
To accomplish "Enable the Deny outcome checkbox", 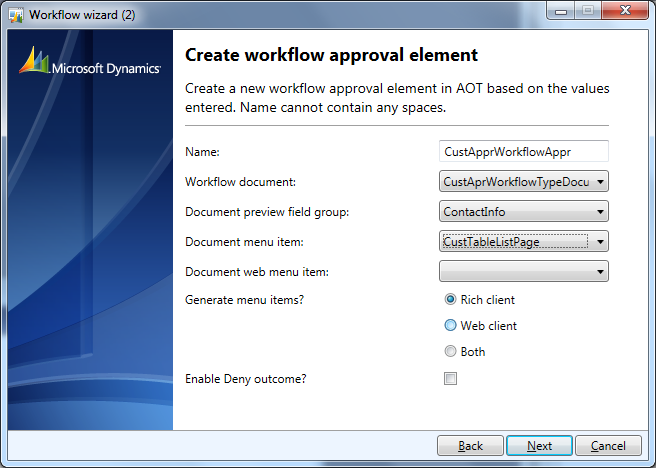I will (450, 378).
